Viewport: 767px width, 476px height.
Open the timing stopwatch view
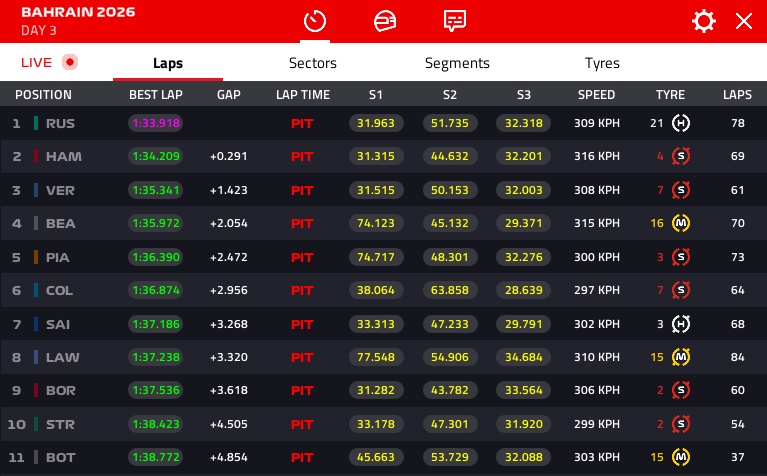click(x=315, y=21)
